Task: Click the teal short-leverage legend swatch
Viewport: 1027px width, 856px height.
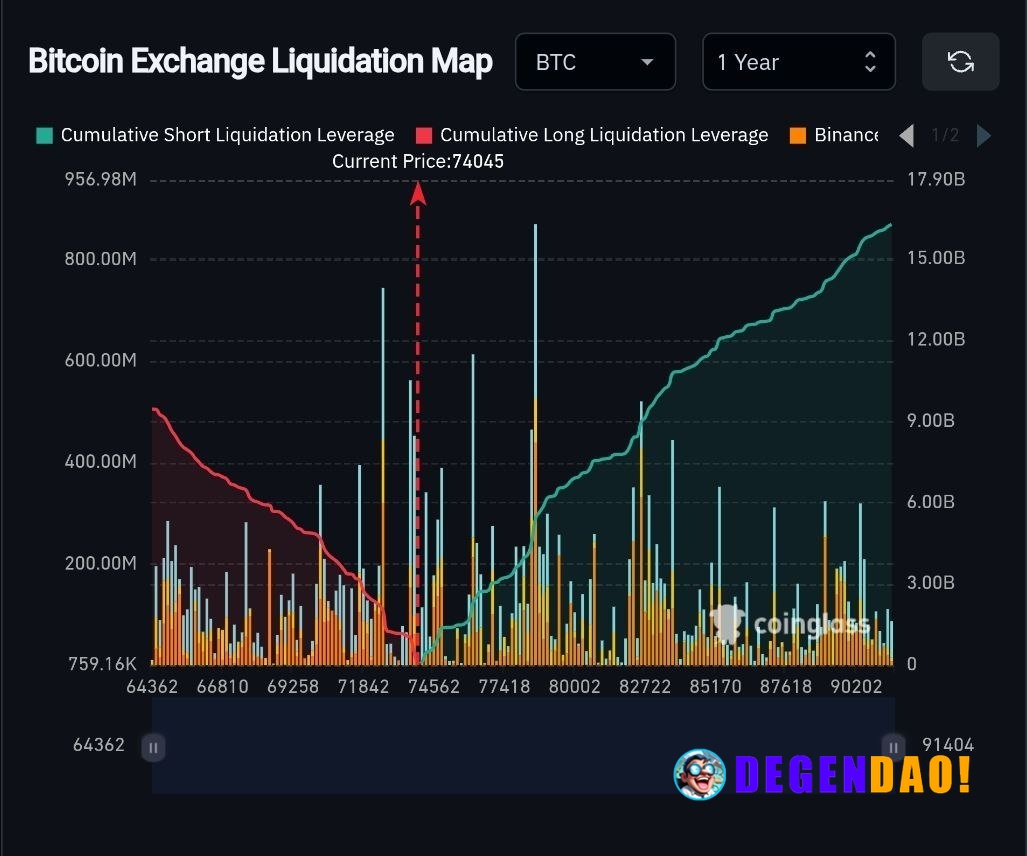Action: (44, 136)
